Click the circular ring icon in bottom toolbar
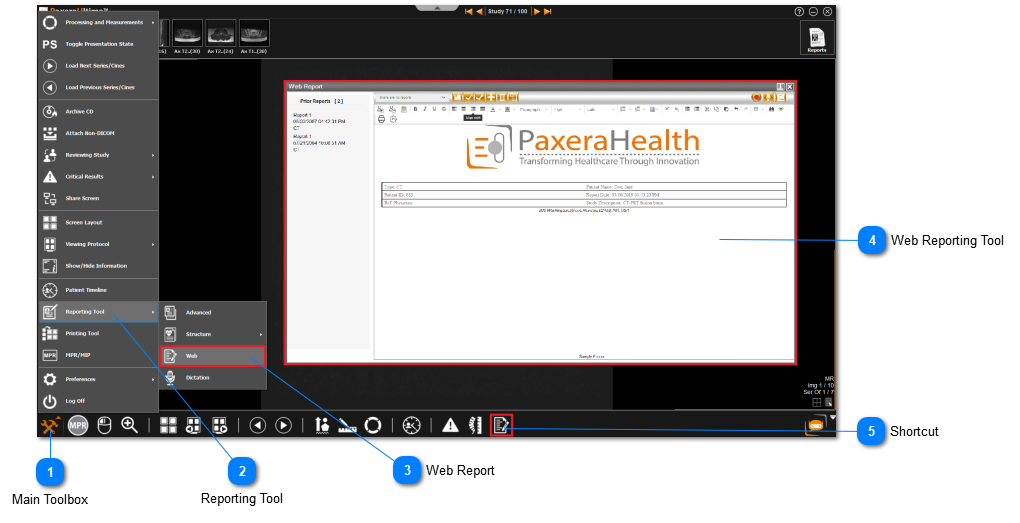The height and width of the screenshot is (523, 1020). tap(373, 425)
